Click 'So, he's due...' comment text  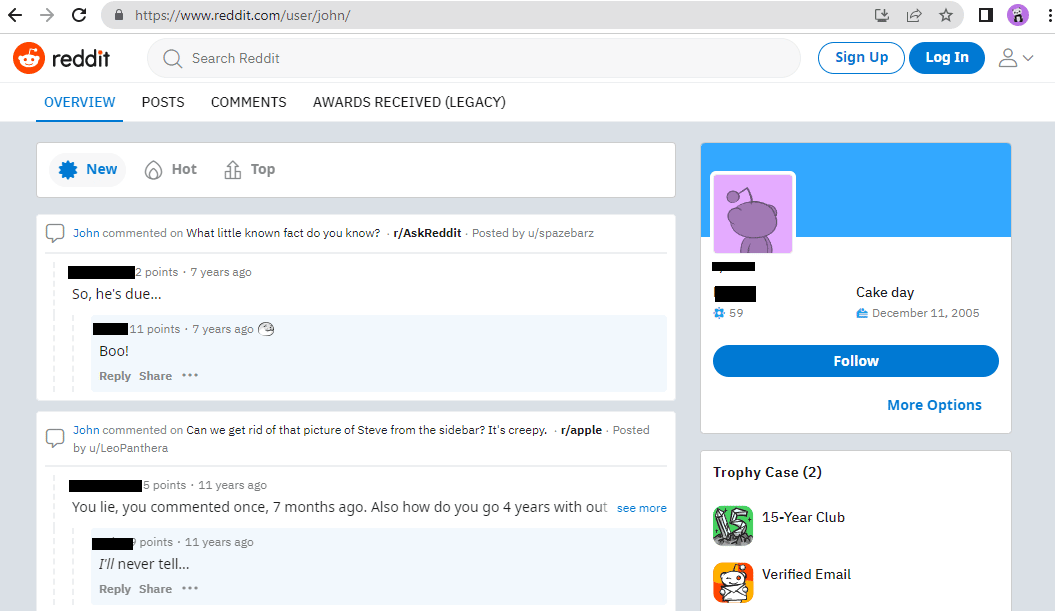[x=116, y=294]
